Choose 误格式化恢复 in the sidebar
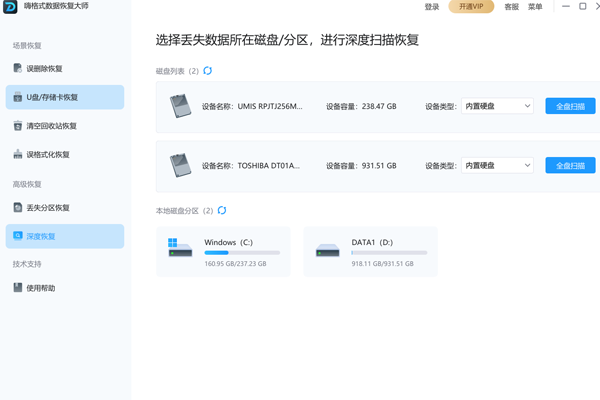Screen dimensions: 600x400 (x=65, y=155)
